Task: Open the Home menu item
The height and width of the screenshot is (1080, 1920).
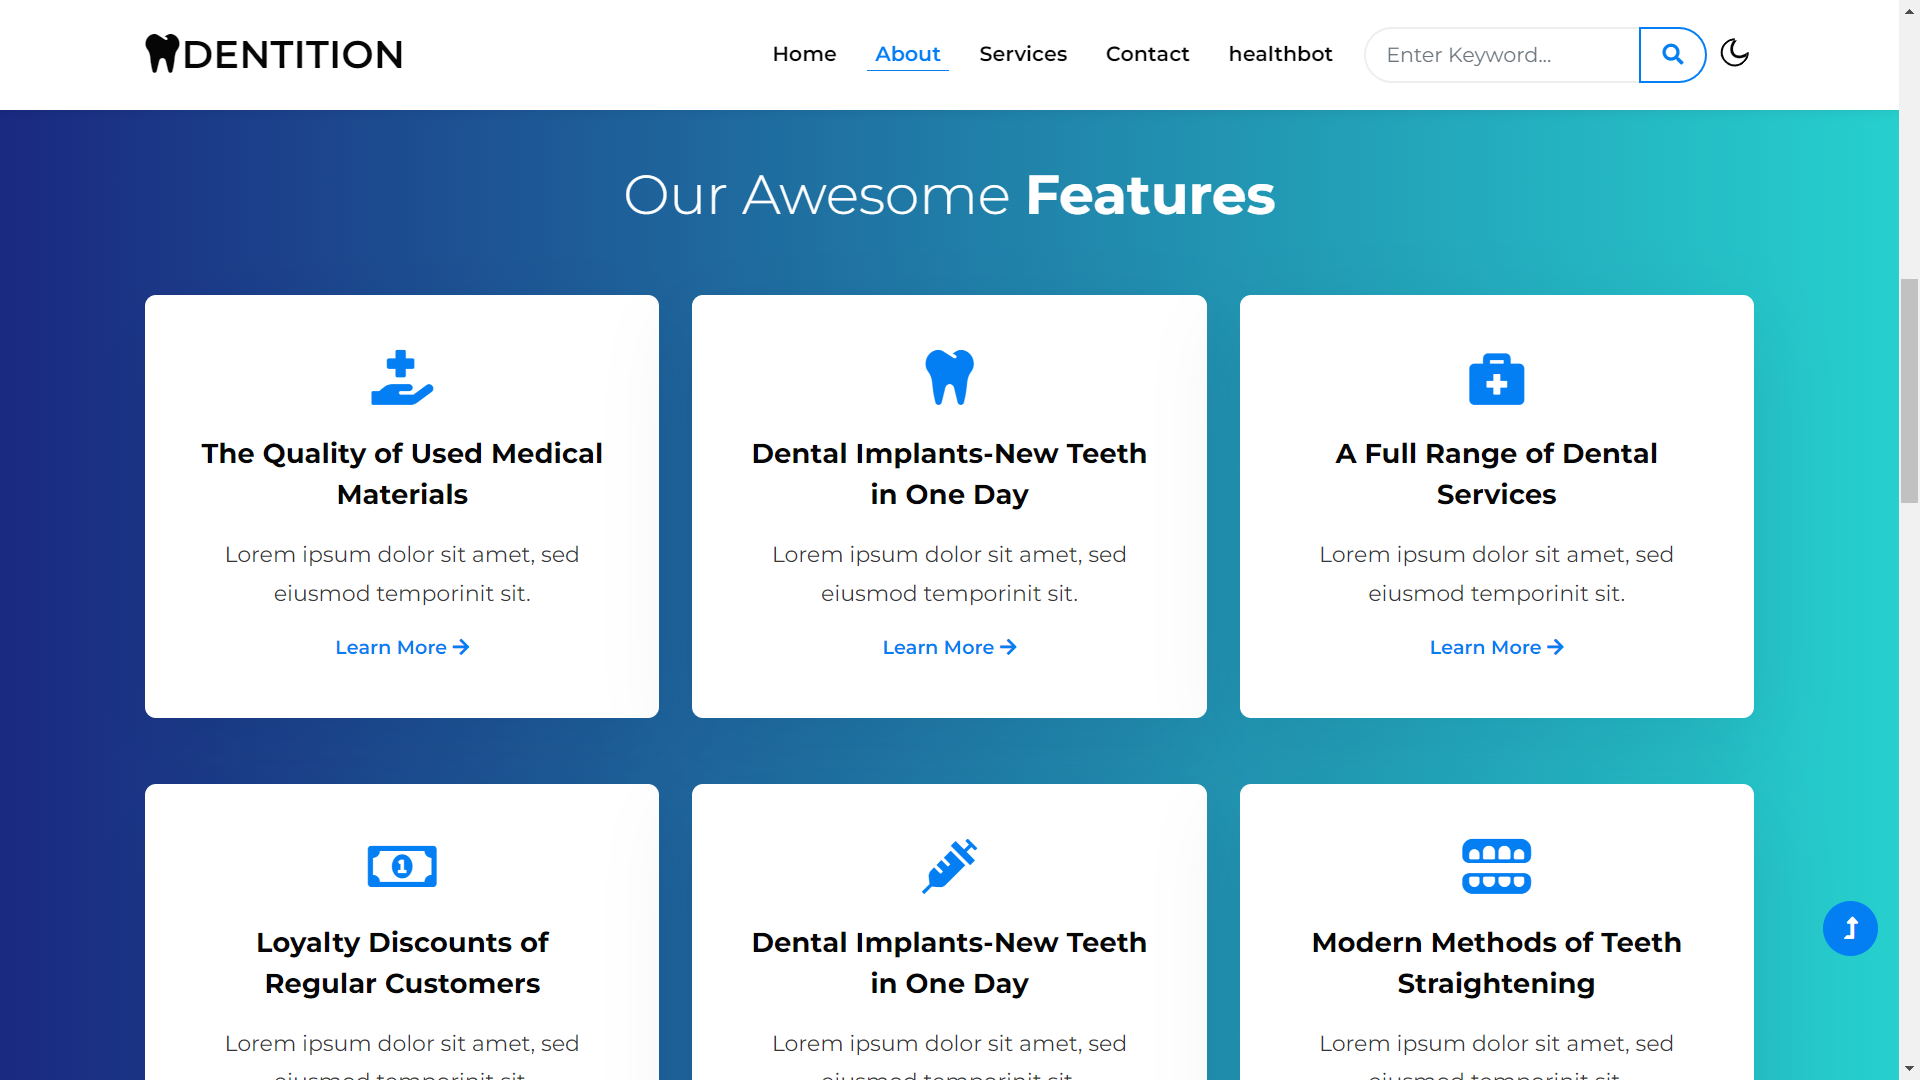Action: (804, 54)
